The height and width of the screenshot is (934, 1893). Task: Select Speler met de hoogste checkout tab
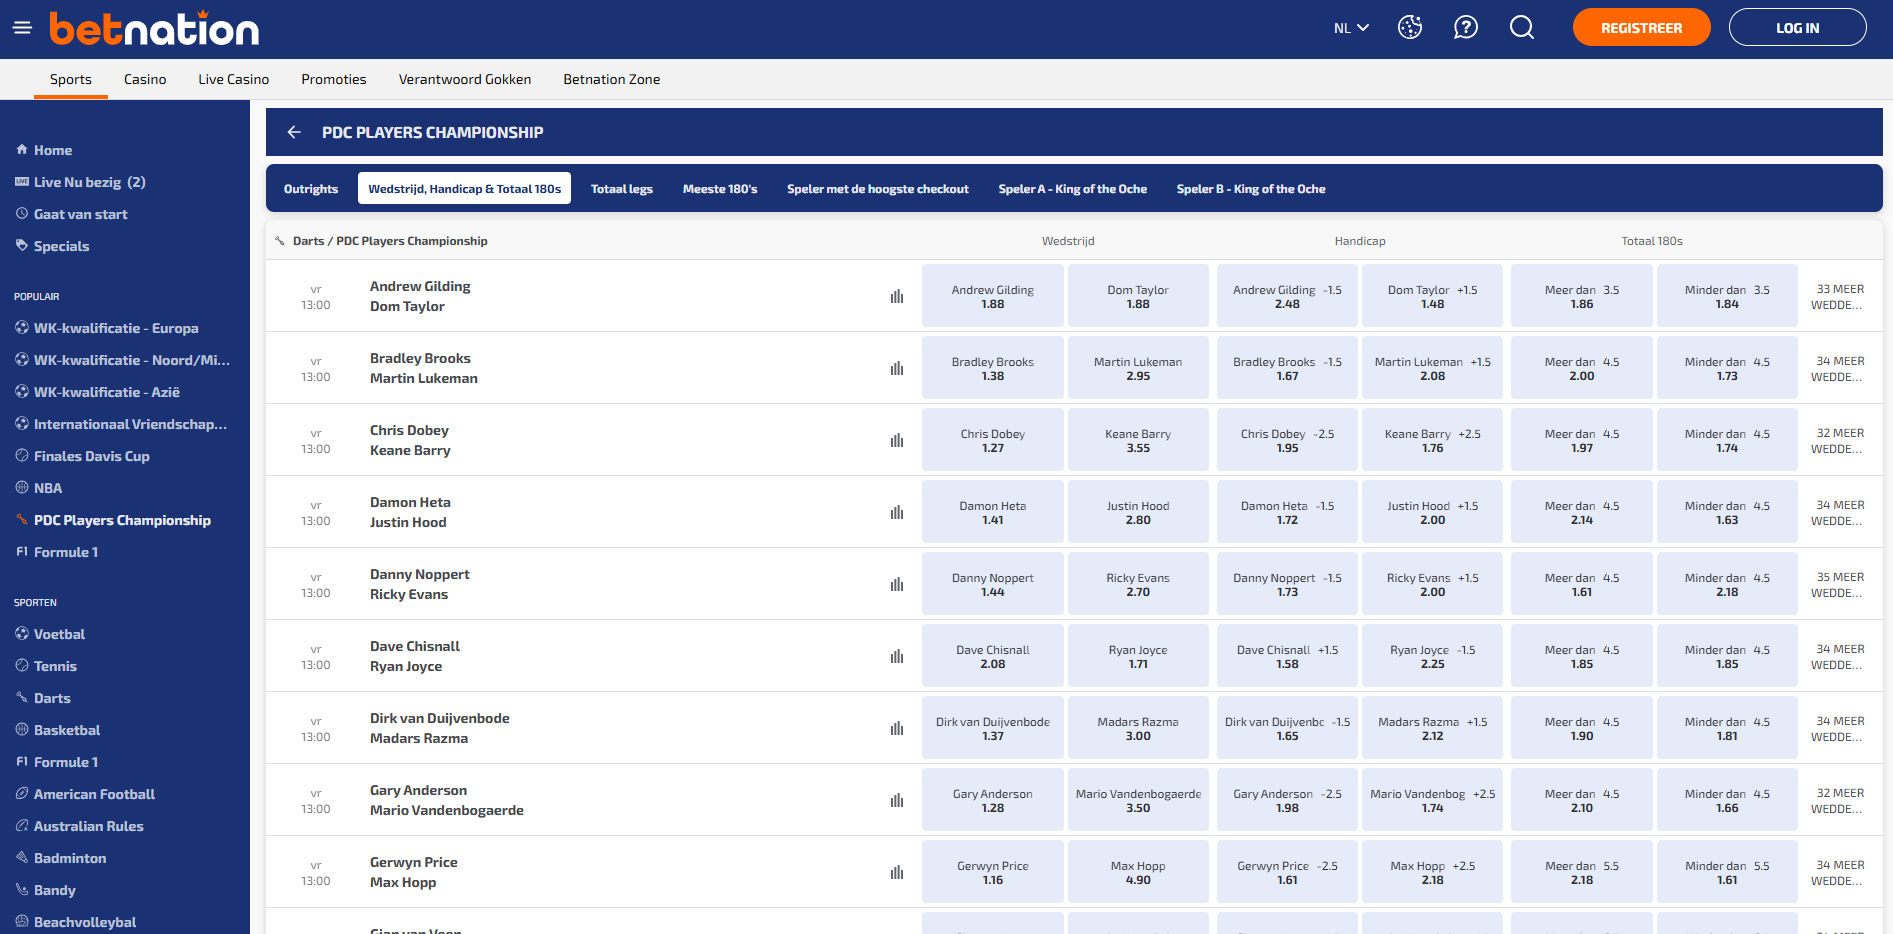[x=878, y=189]
